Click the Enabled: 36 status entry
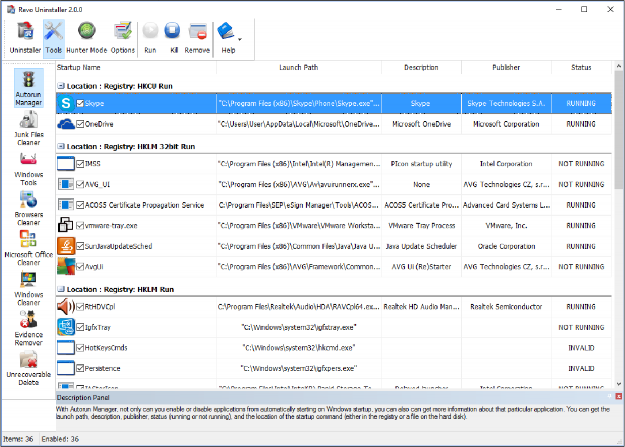The image size is (625, 447). point(60,439)
